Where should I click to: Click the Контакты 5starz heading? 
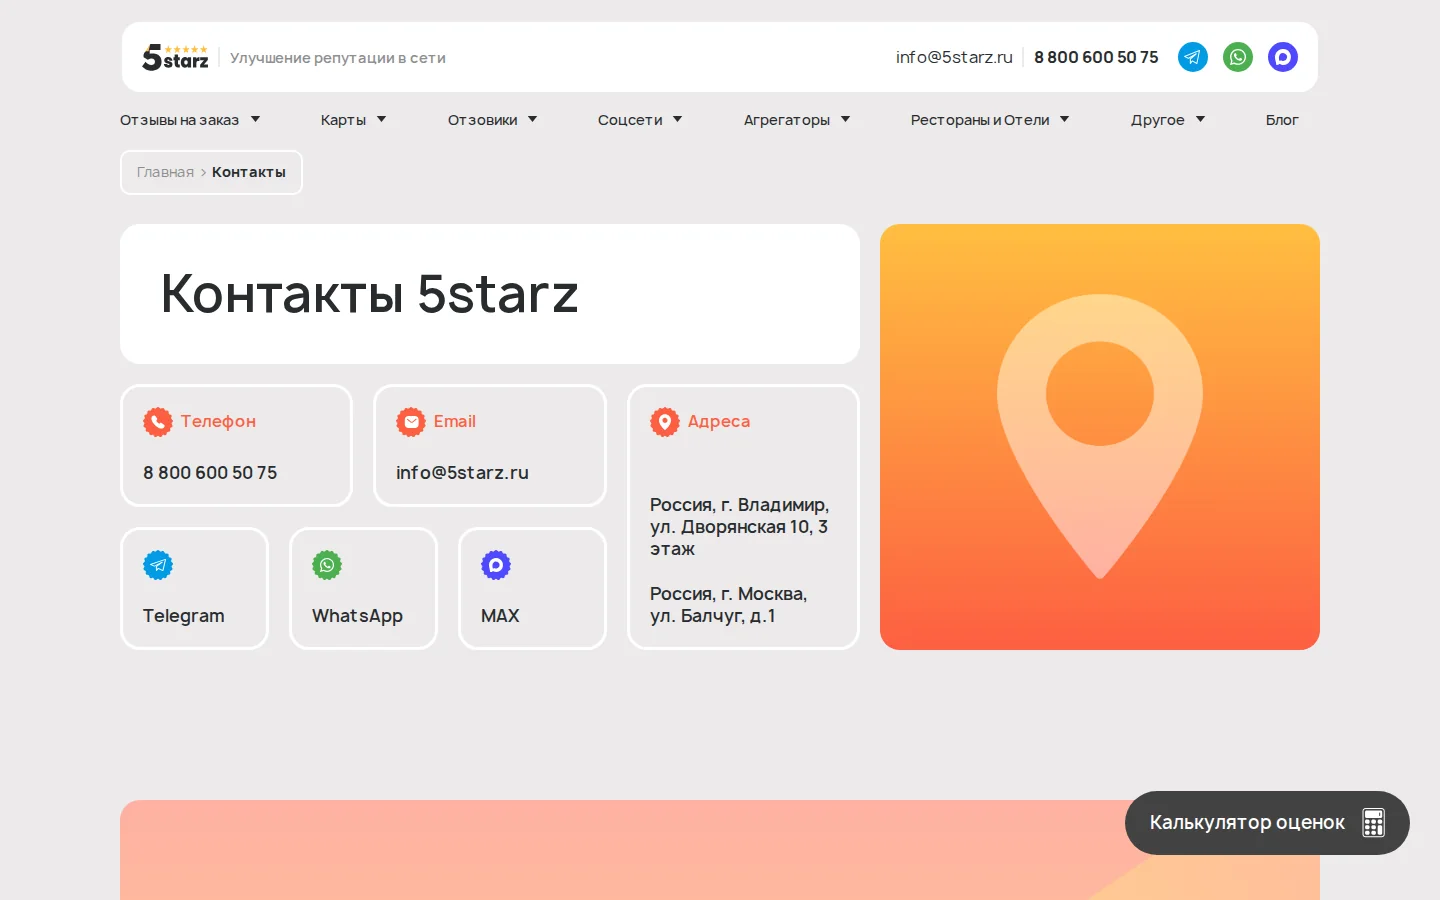coord(370,294)
